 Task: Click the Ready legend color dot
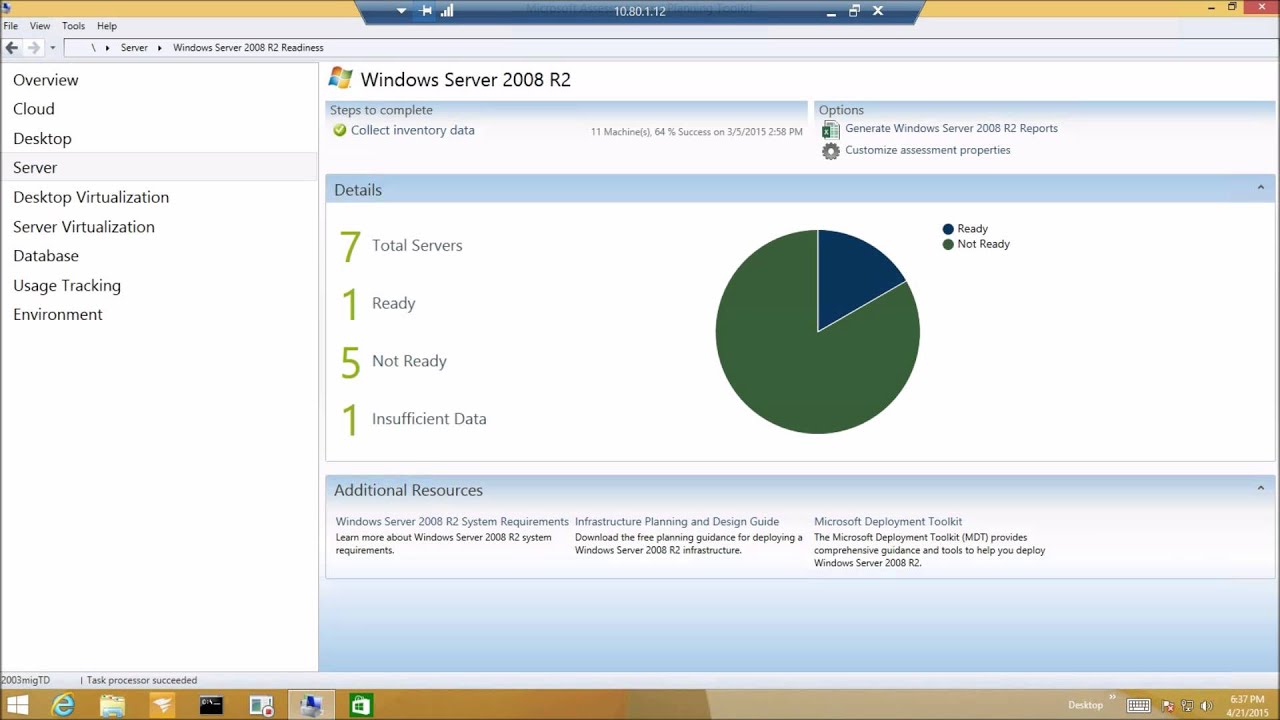[948, 229]
